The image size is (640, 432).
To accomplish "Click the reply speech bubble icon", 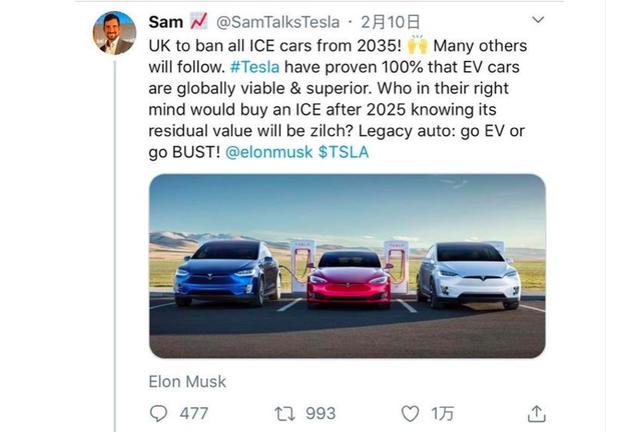I will [x=159, y=413].
